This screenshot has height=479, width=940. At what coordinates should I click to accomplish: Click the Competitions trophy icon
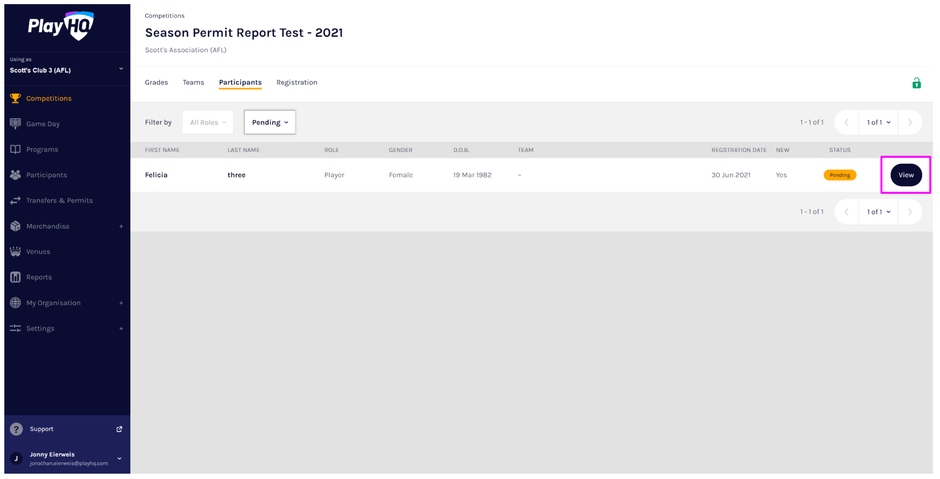tap(15, 98)
